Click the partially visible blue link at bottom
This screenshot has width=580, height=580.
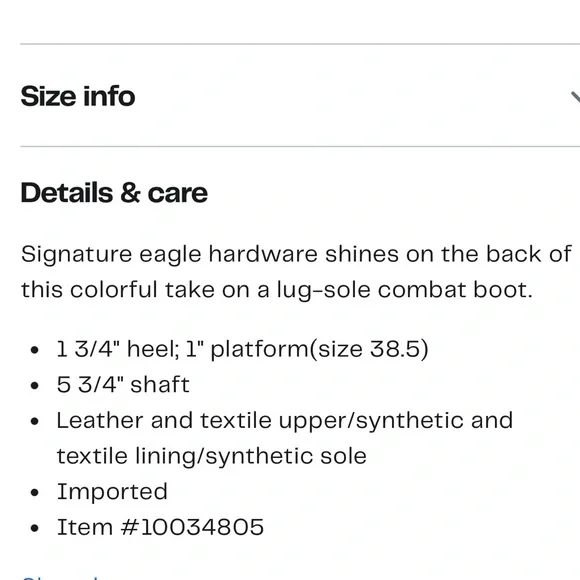[x=61, y=577]
